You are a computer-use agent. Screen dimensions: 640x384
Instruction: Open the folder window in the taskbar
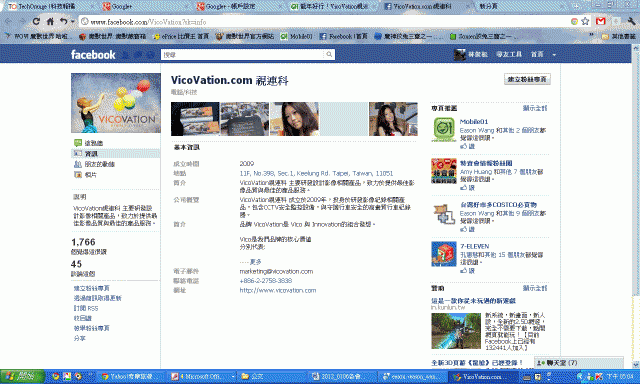pos(271,376)
